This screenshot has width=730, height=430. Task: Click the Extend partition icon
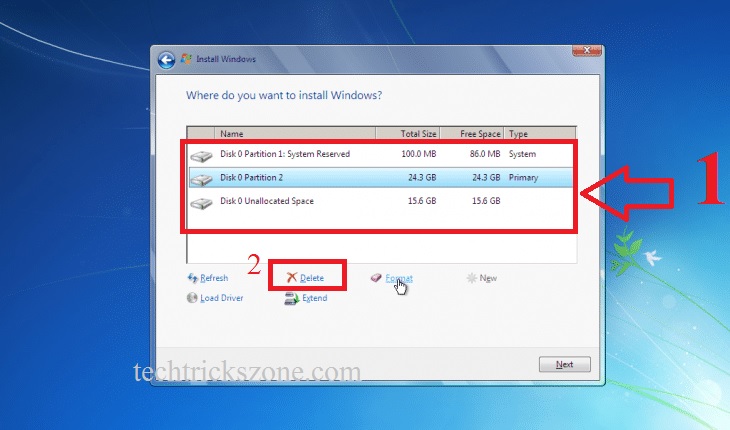pos(291,298)
